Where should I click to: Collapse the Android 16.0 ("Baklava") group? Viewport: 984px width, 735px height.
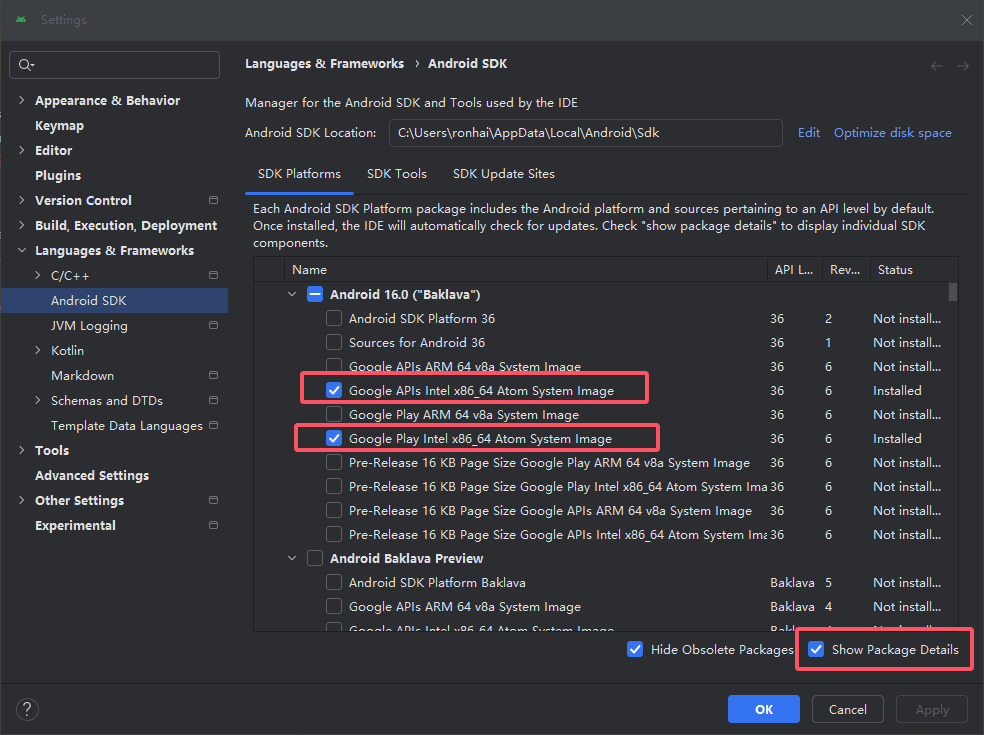pos(292,295)
